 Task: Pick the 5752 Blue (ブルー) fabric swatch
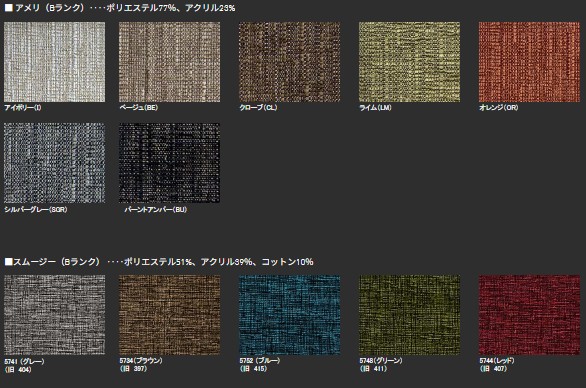[x=290, y=315]
